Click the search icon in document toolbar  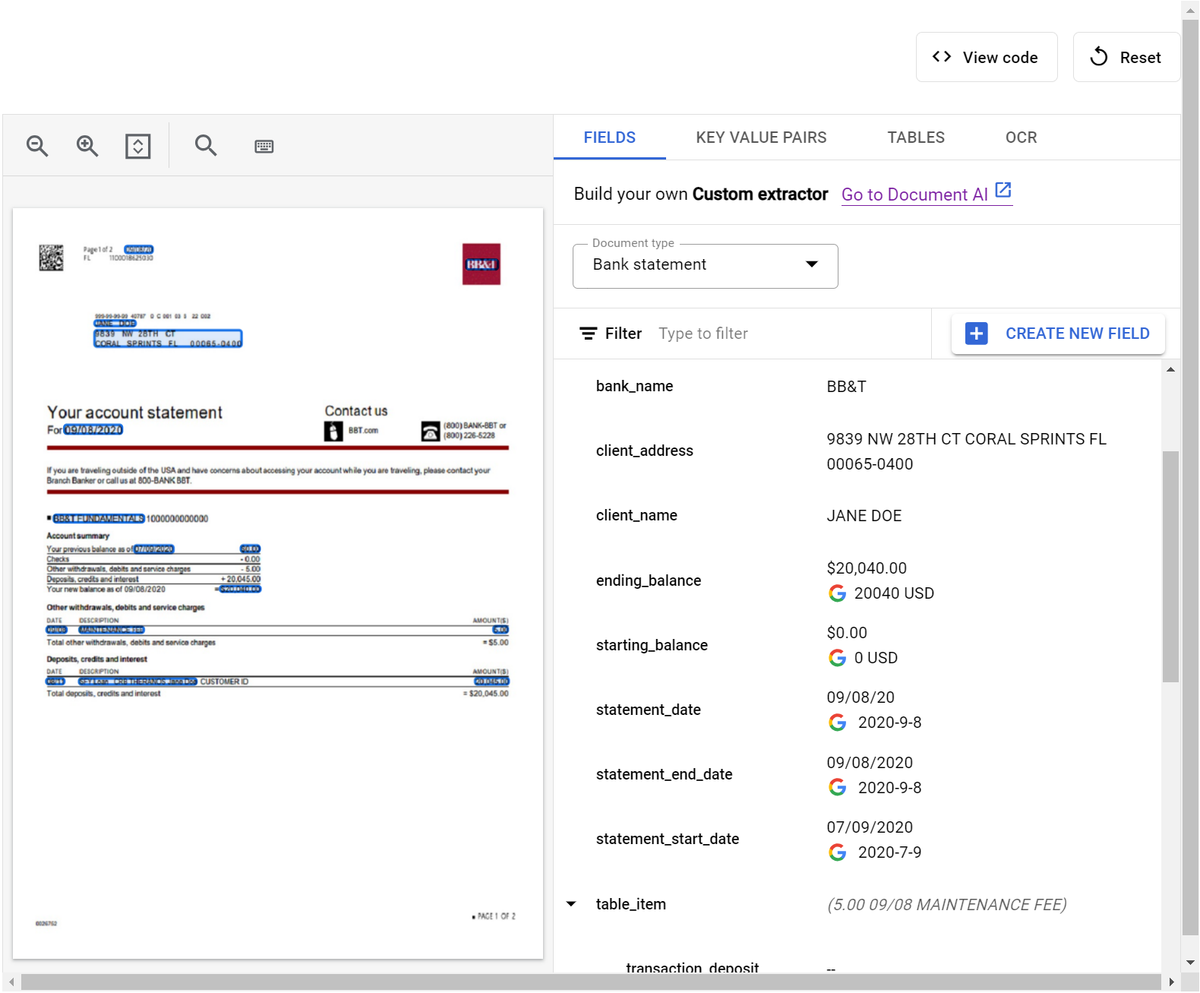click(x=206, y=146)
